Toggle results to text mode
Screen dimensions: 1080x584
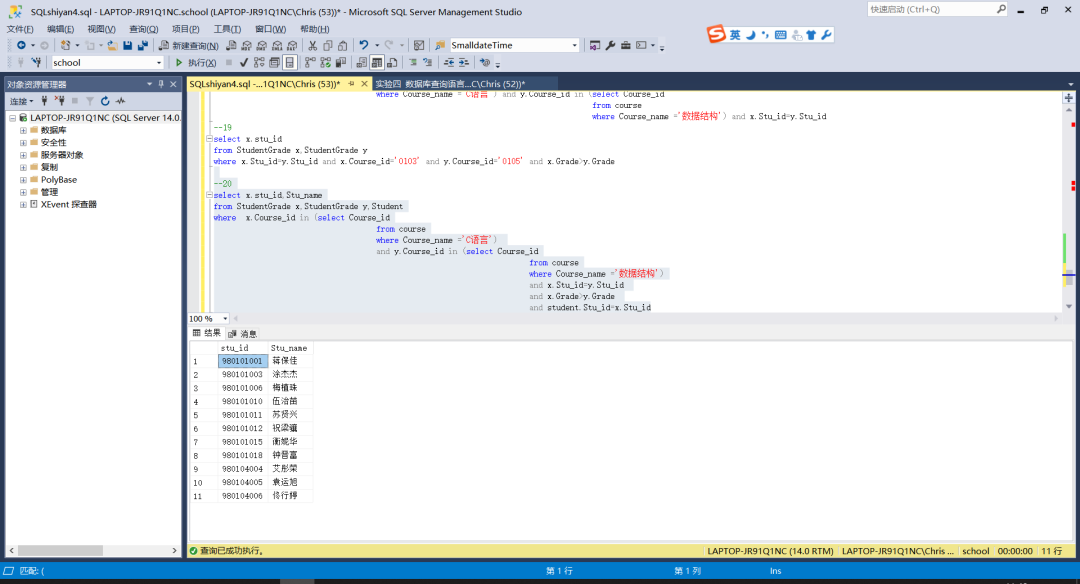pyautogui.click(x=362, y=63)
